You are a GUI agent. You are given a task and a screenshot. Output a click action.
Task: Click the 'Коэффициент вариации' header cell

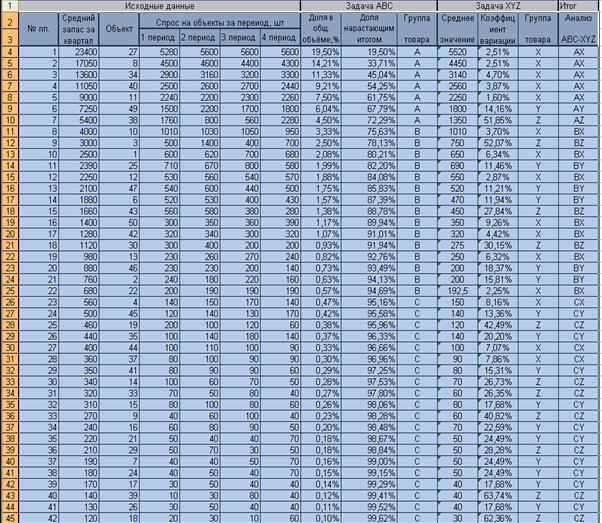point(498,29)
